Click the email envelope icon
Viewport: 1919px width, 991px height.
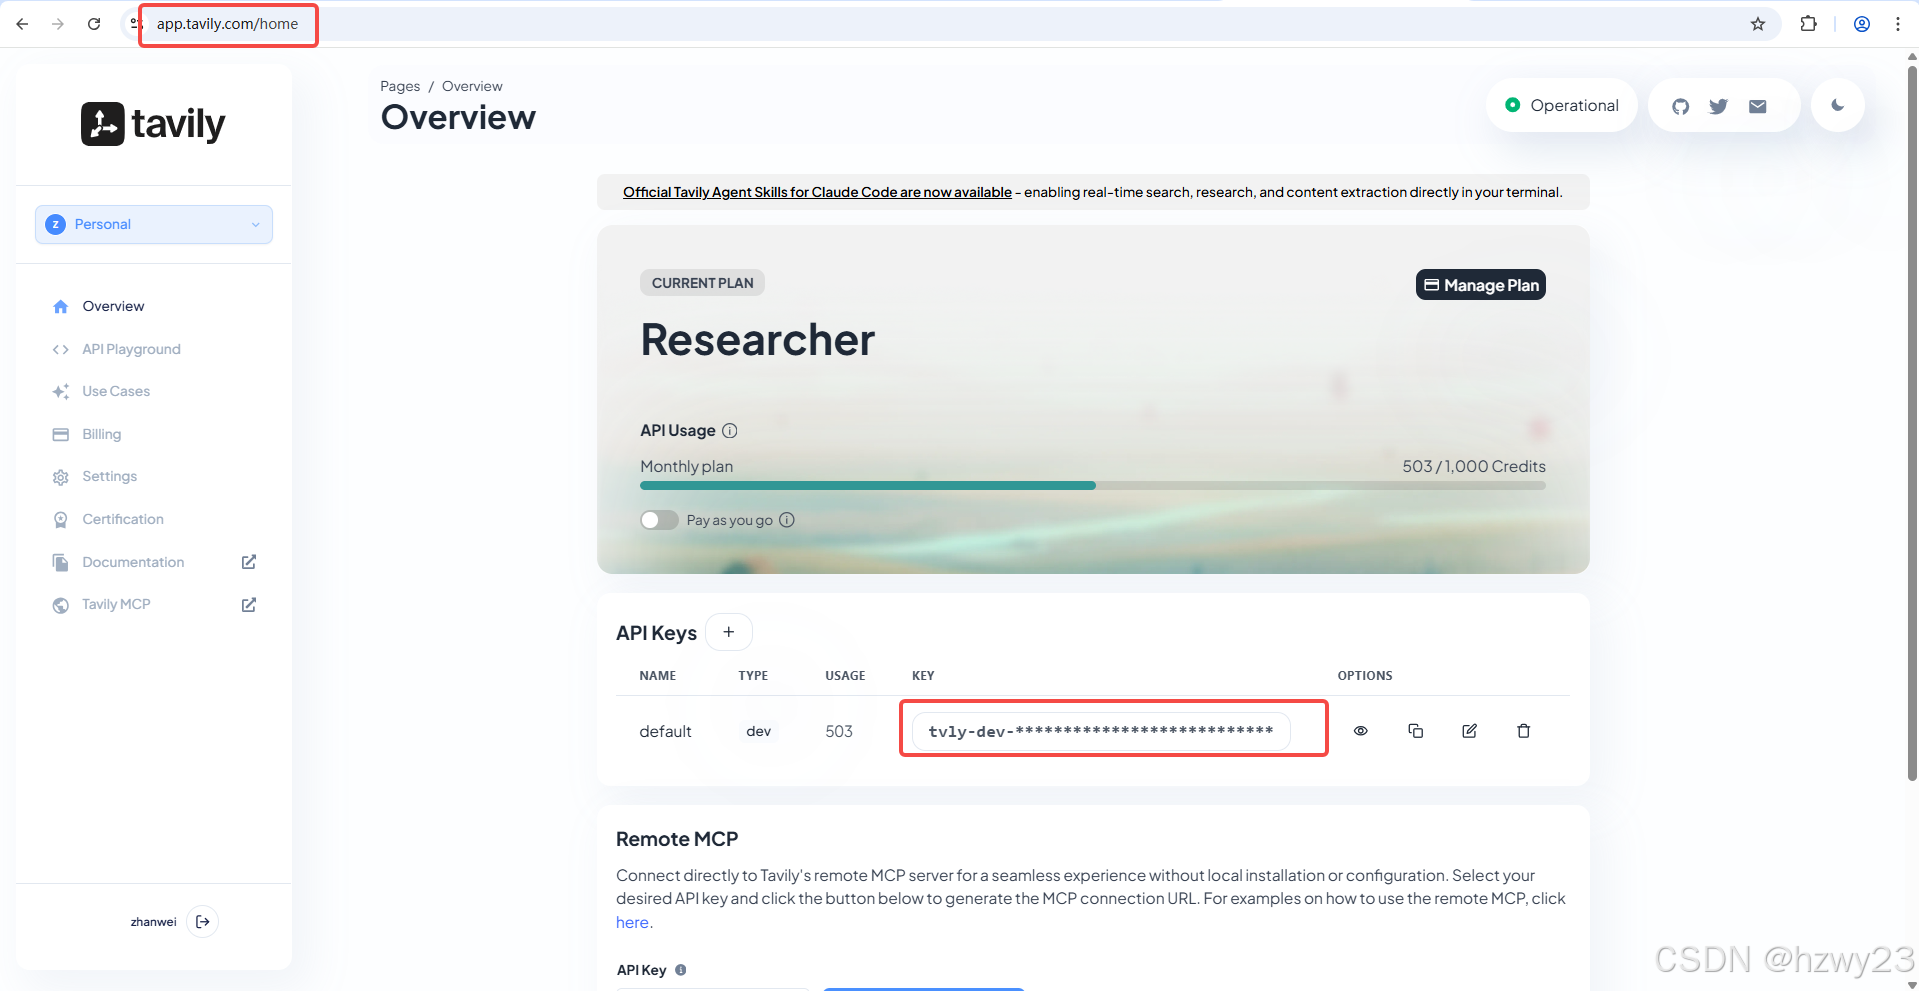pos(1758,106)
